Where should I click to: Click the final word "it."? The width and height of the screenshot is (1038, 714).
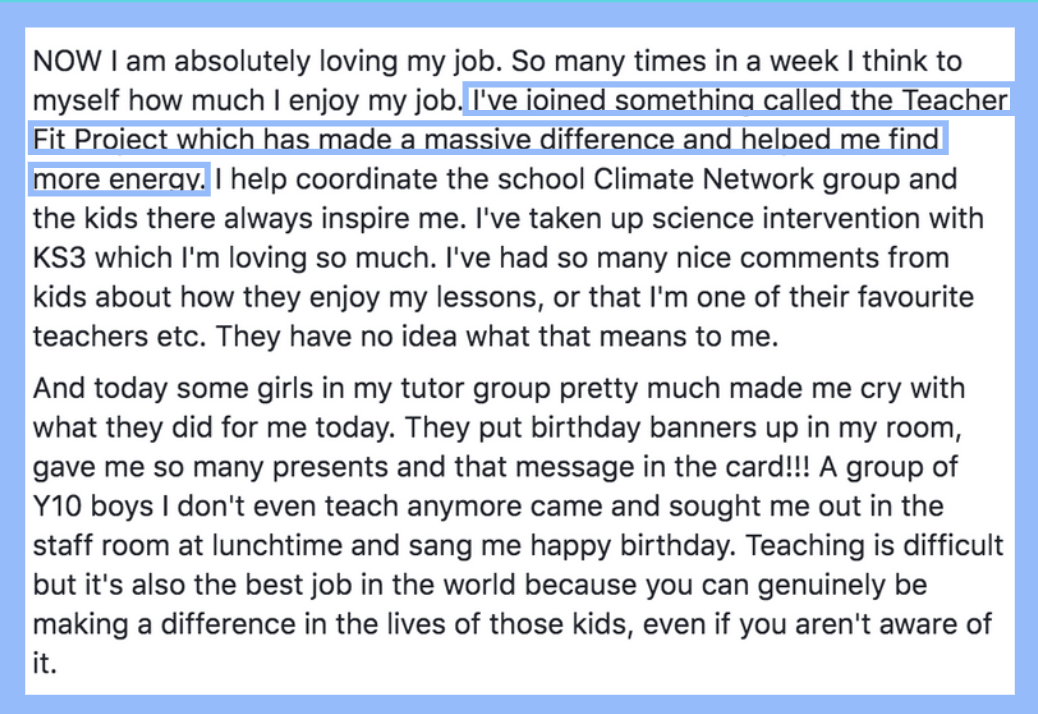click(45, 663)
